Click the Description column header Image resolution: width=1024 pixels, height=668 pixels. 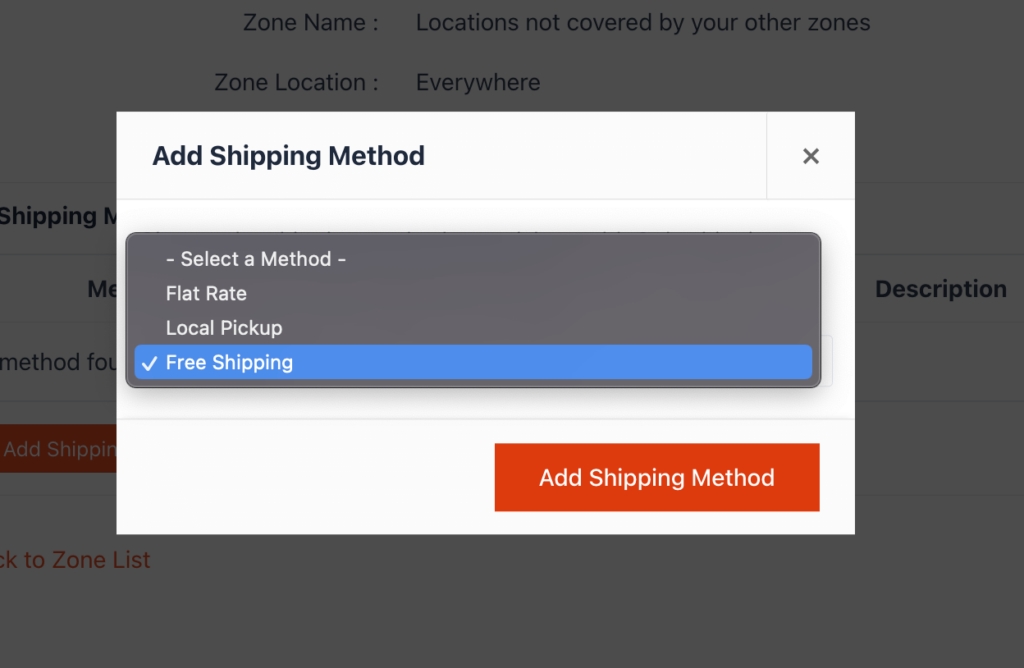click(x=940, y=289)
